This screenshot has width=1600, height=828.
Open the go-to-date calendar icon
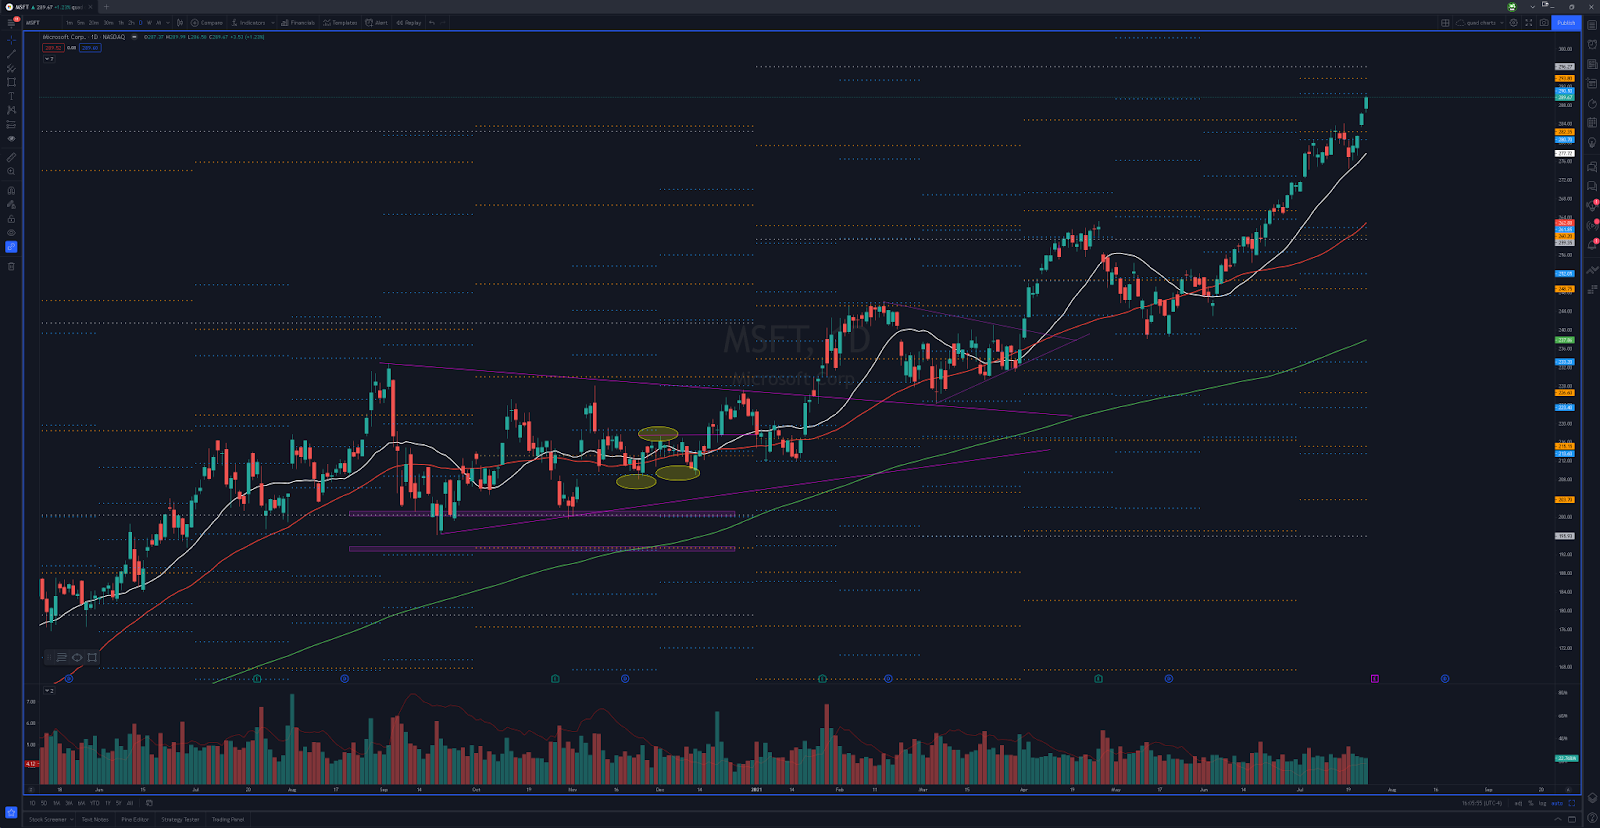pyautogui.click(x=149, y=803)
